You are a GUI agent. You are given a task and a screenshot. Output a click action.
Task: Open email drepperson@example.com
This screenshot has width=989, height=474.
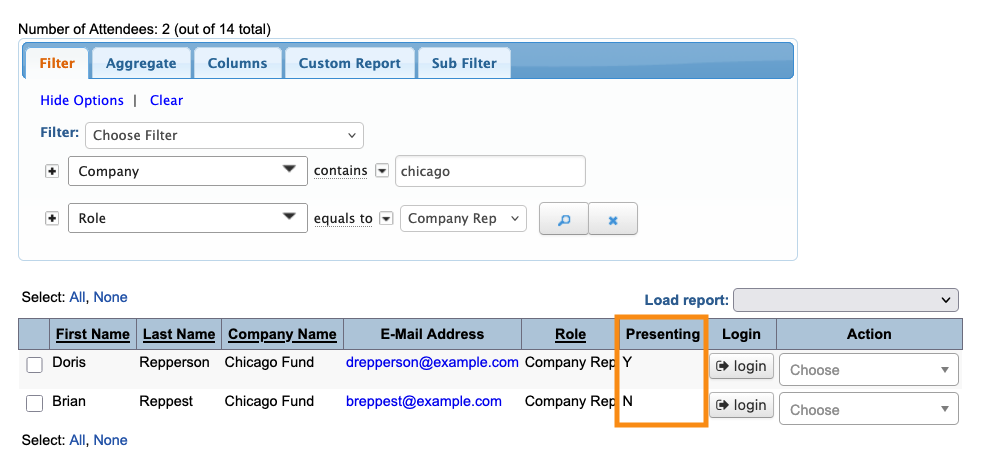(x=432, y=363)
